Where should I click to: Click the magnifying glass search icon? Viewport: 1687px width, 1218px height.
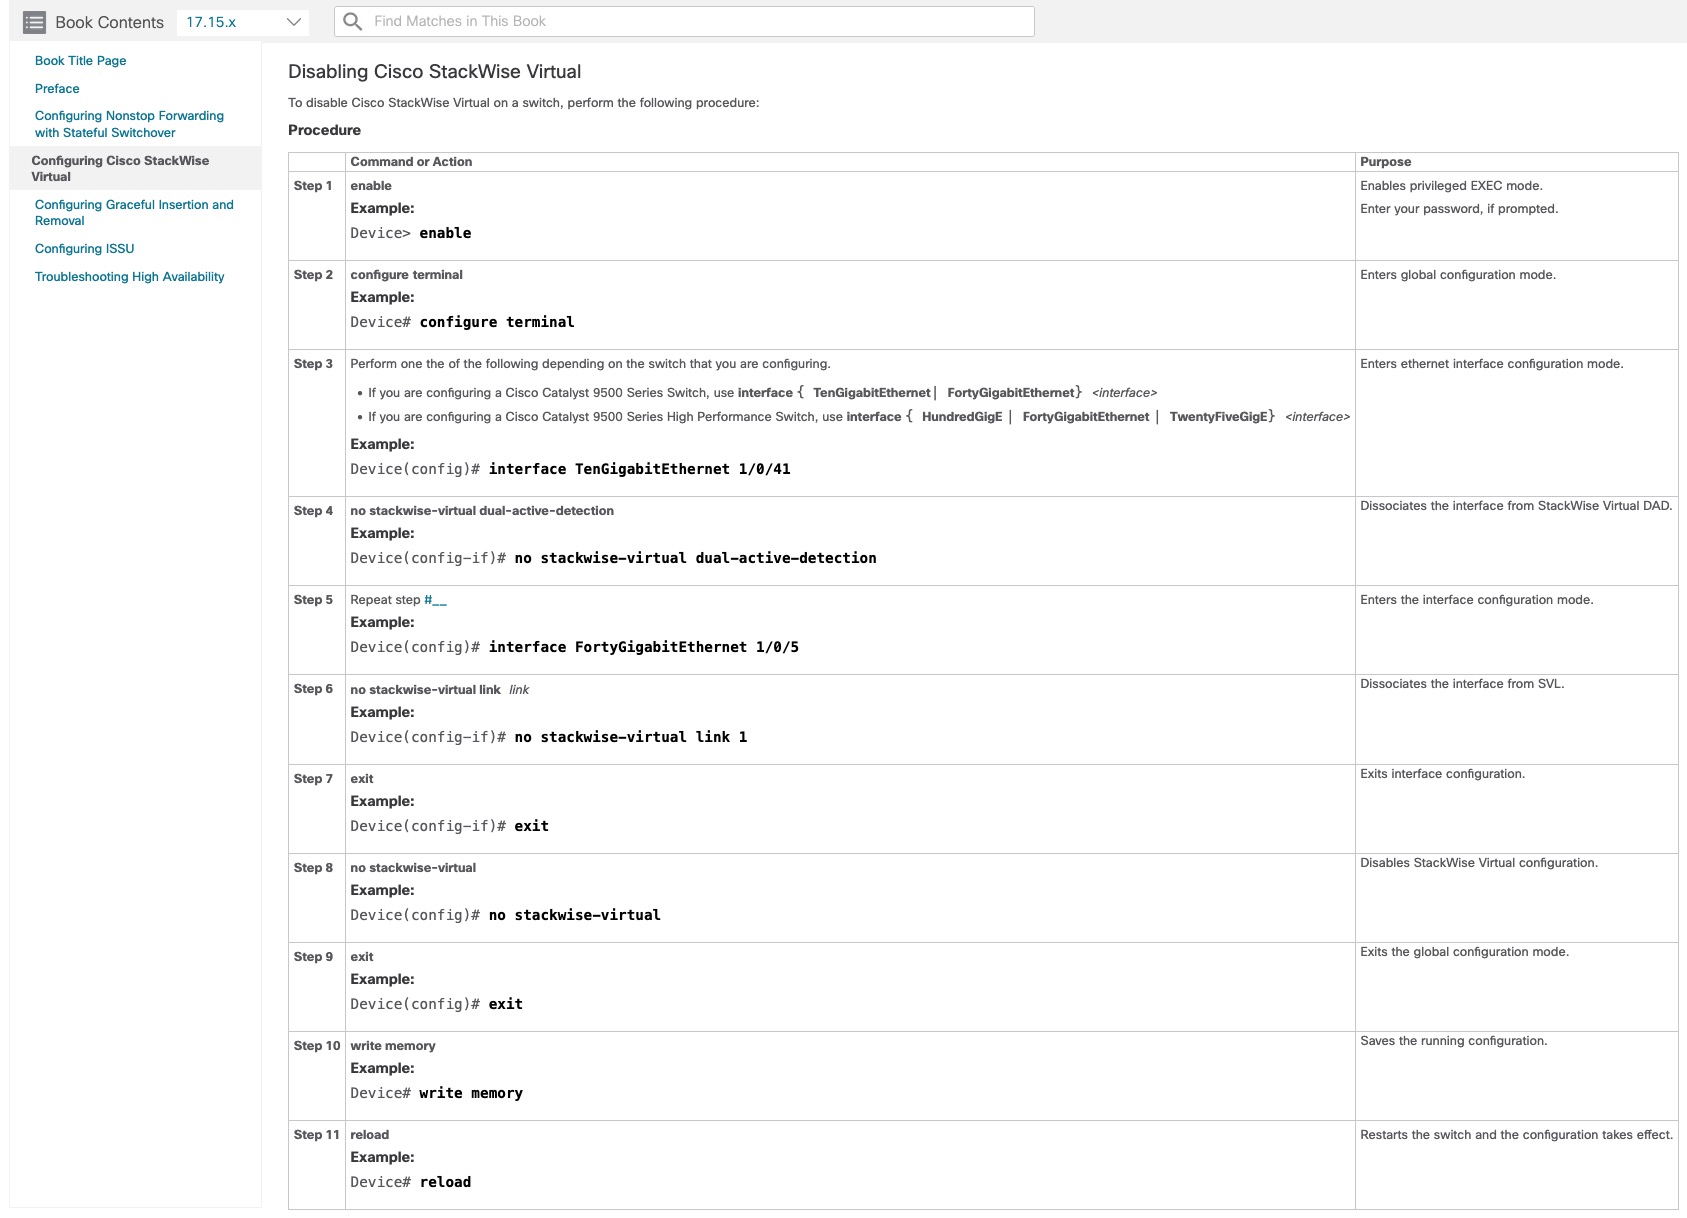click(x=352, y=21)
